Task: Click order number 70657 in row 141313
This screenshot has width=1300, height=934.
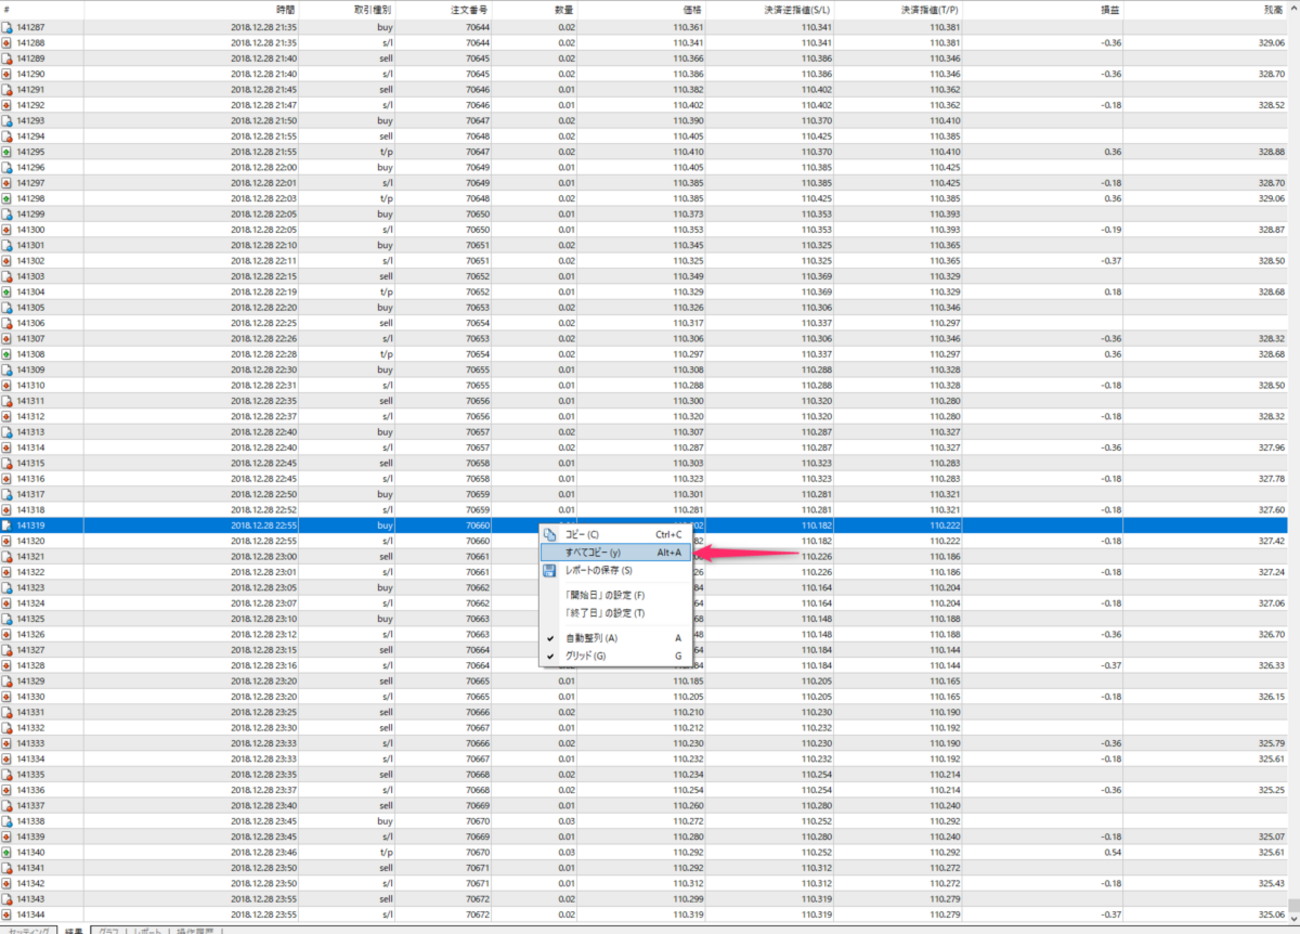Action: coord(478,432)
